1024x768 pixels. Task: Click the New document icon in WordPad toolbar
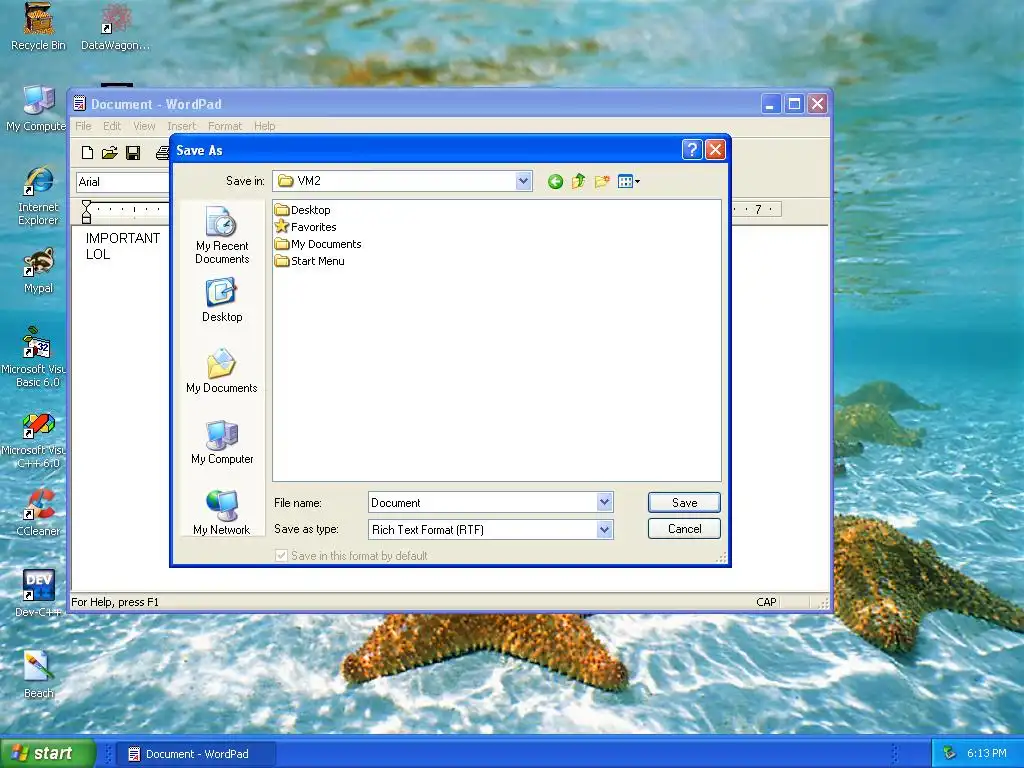88,153
